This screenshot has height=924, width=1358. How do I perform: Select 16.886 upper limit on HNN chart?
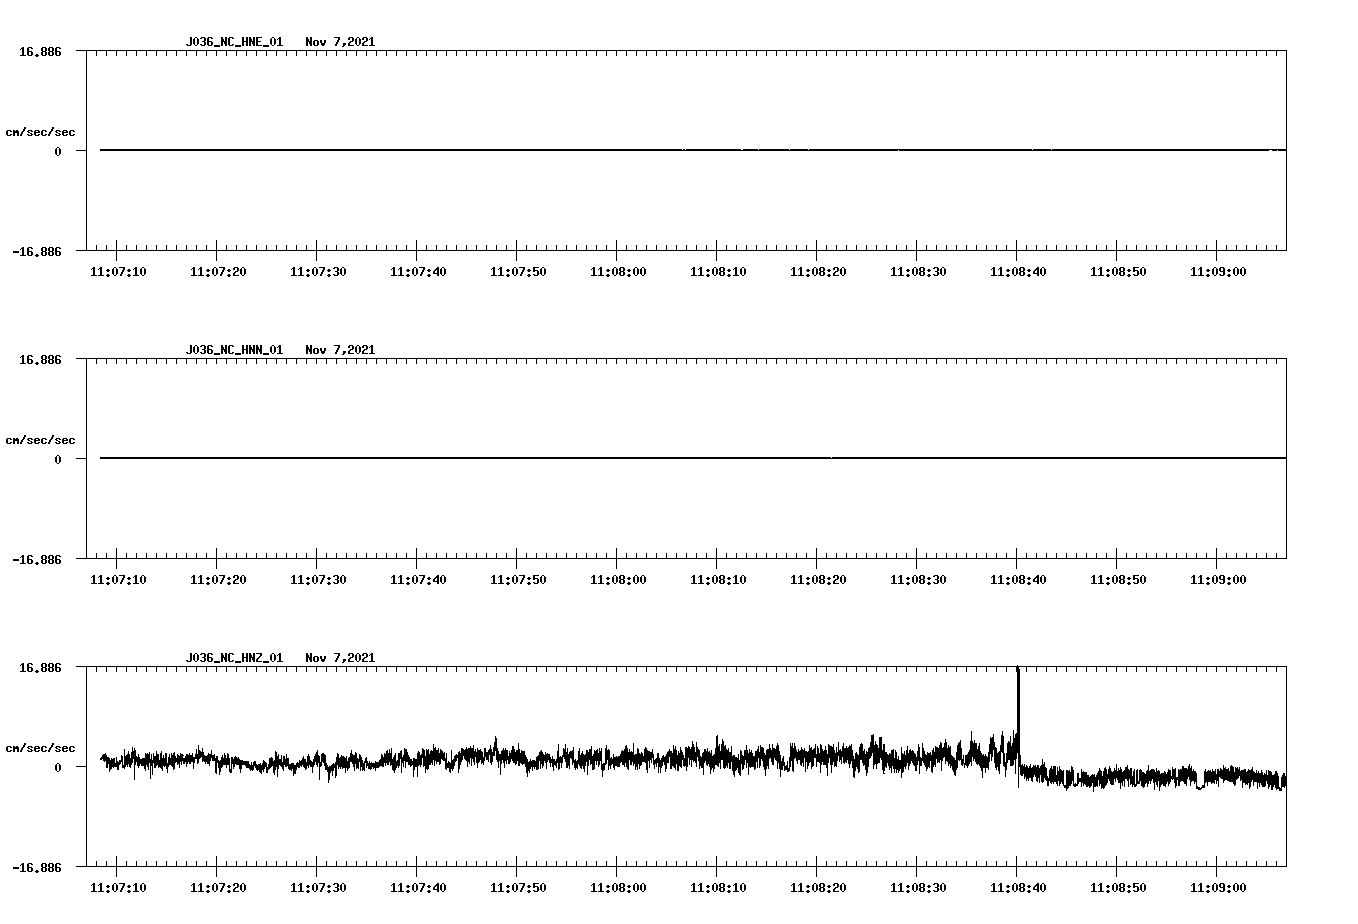40,359
